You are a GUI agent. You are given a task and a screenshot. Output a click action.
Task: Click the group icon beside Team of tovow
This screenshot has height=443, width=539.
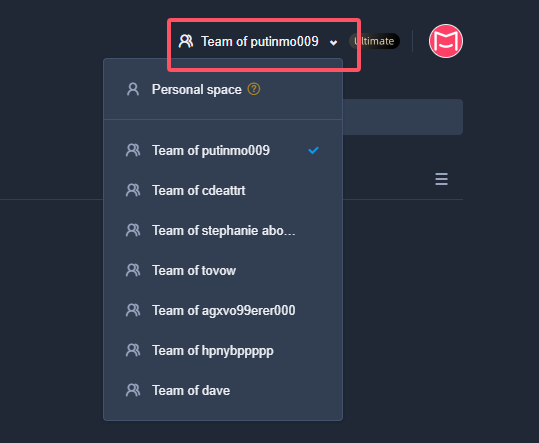click(x=133, y=270)
